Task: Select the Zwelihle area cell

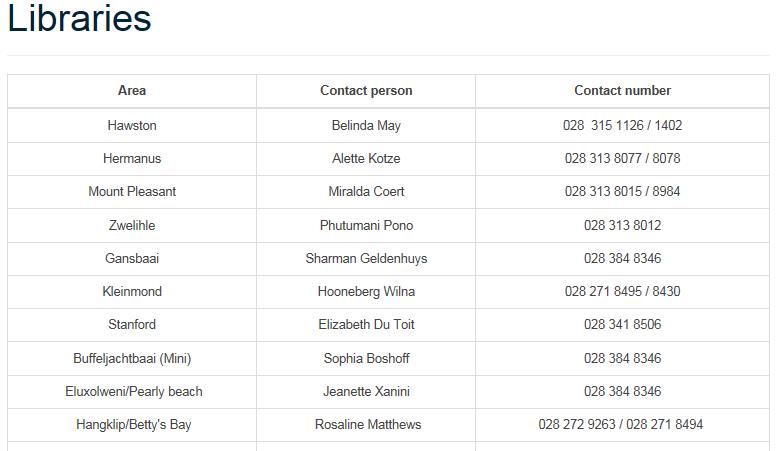Action: tap(132, 226)
